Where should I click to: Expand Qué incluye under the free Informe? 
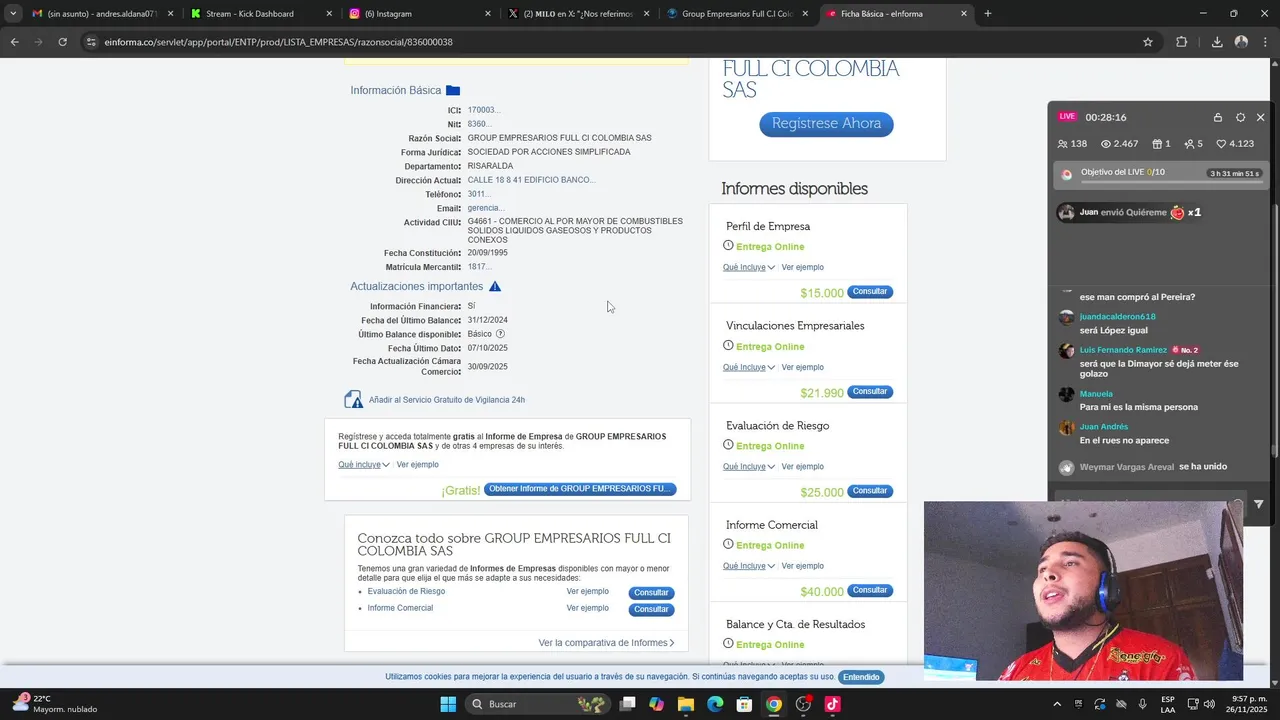(x=364, y=465)
